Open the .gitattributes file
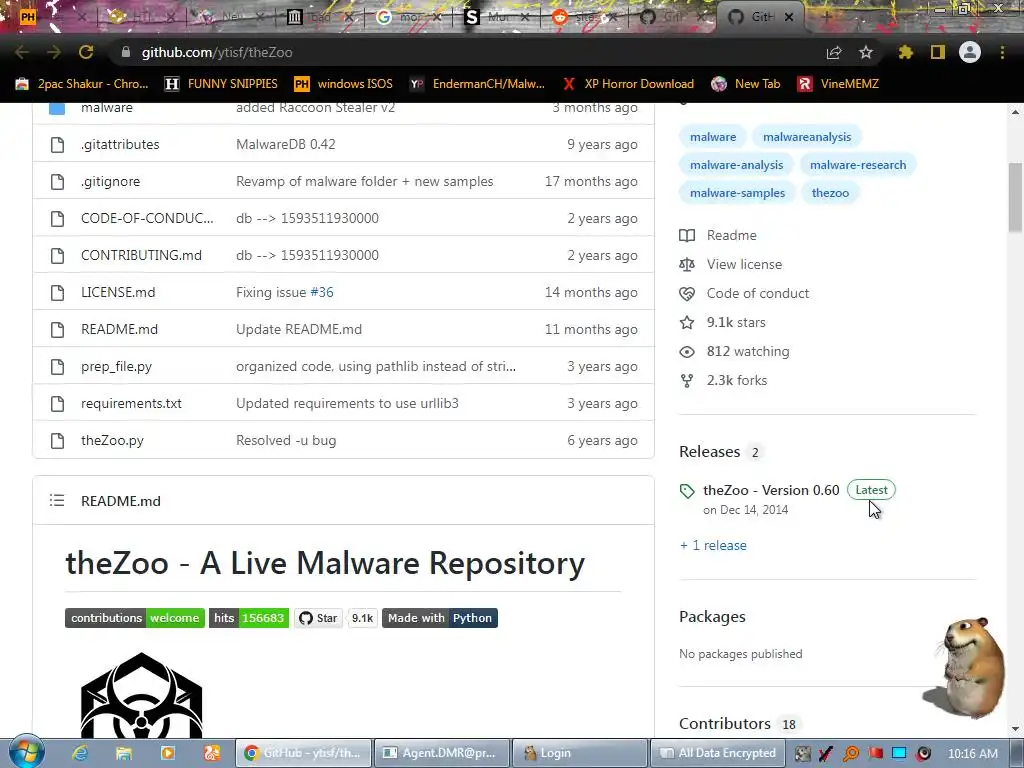This screenshot has width=1024, height=768. click(x=120, y=144)
